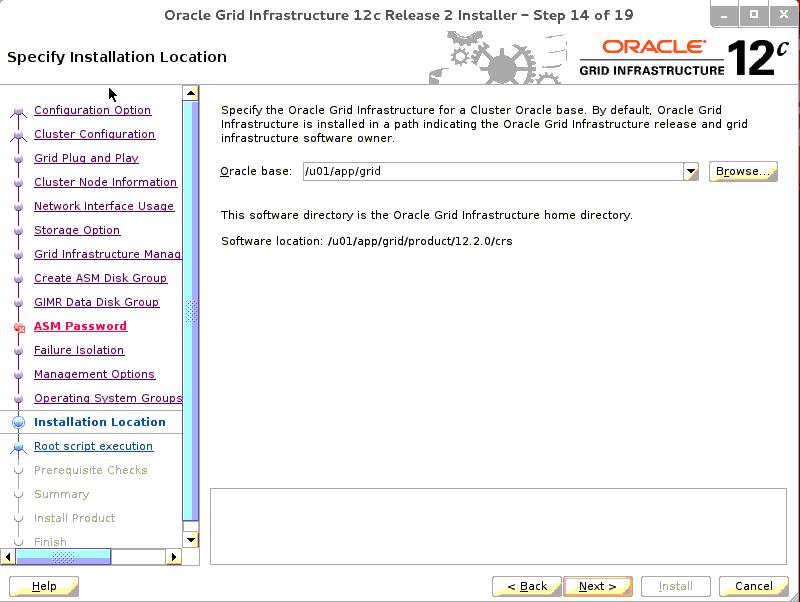
Task: Open Grid Infrastructure Management step
Action: pyautogui.click(x=108, y=254)
